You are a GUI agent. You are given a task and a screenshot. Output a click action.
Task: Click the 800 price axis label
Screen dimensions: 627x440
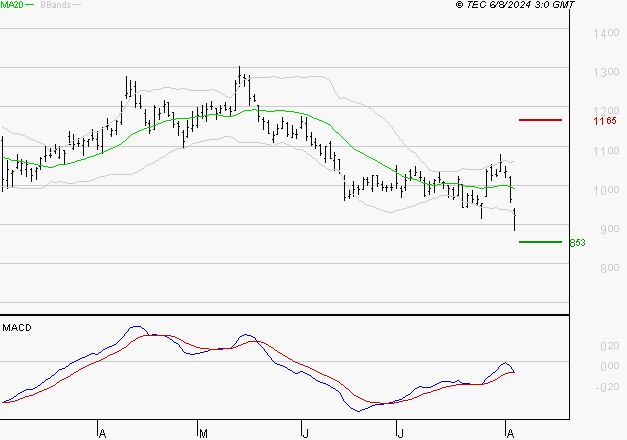(610, 268)
